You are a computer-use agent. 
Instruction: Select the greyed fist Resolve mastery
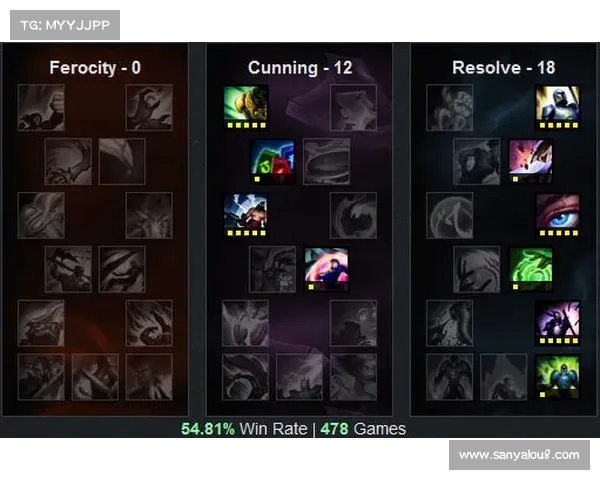(450, 108)
